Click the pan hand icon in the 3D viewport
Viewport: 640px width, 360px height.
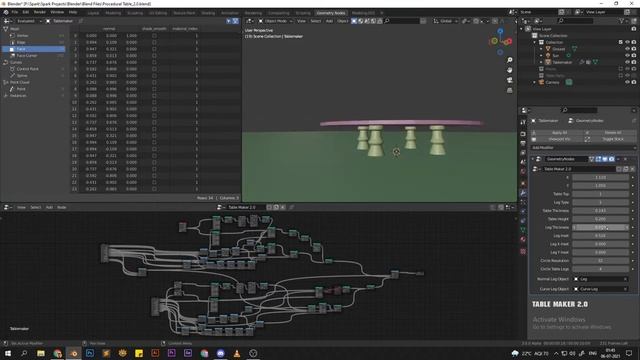click(x=509, y=70)
